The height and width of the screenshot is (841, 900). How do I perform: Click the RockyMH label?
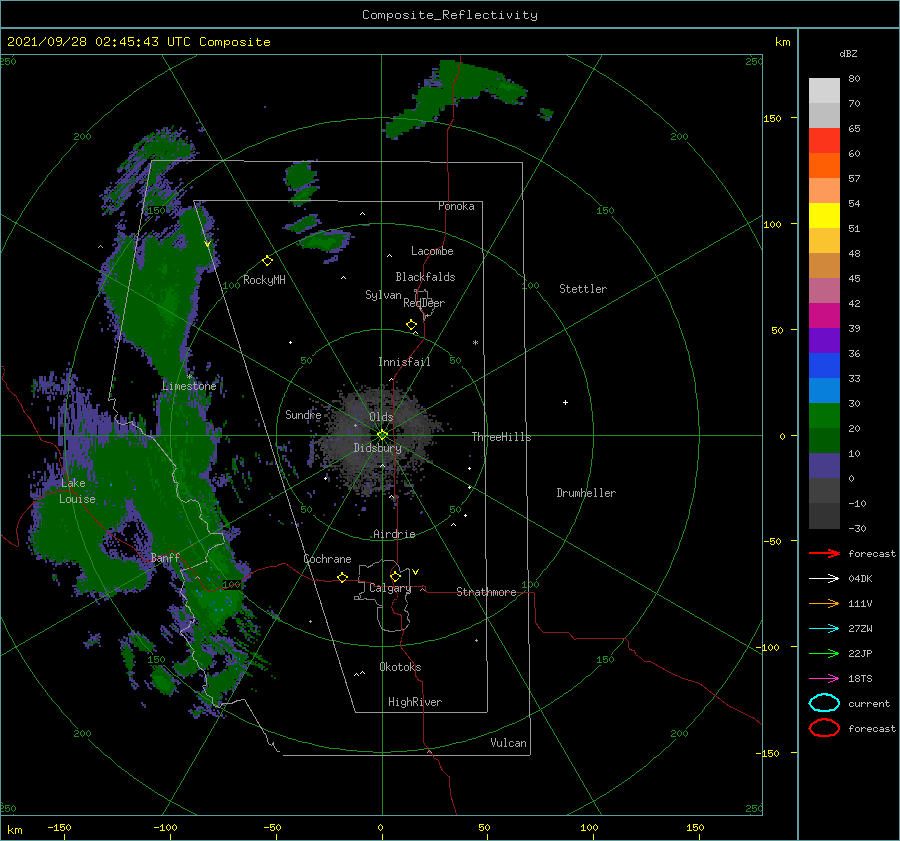coord(264,280)
